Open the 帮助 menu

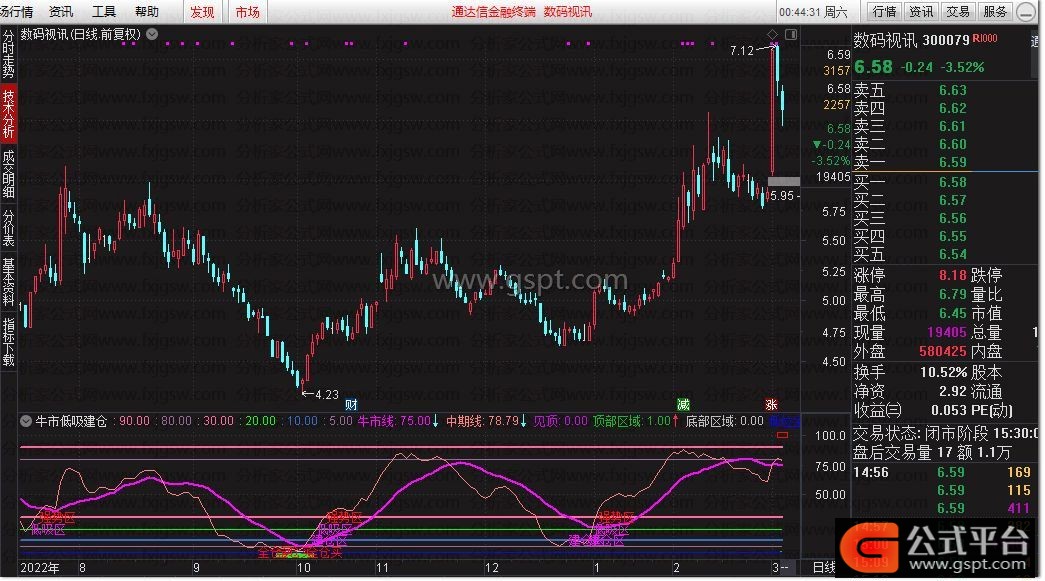click(x=147, y=12)
